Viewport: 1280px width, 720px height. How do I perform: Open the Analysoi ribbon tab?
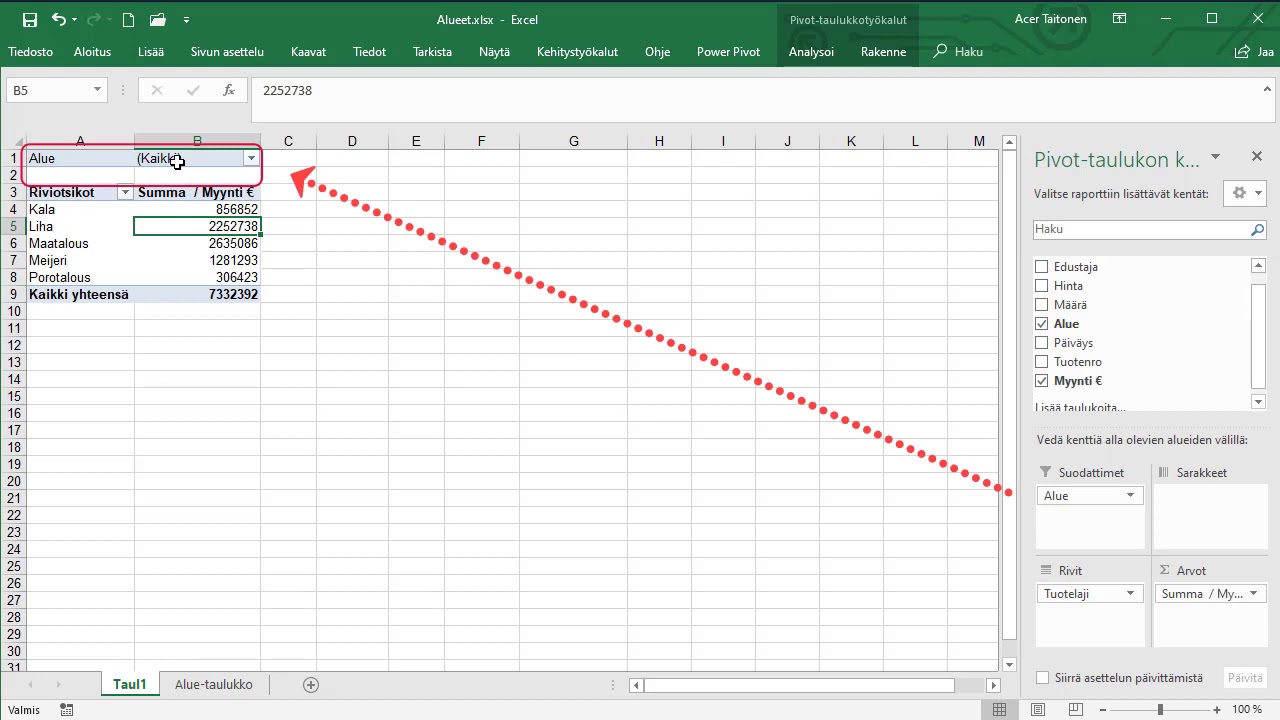[x=811, y=52]
